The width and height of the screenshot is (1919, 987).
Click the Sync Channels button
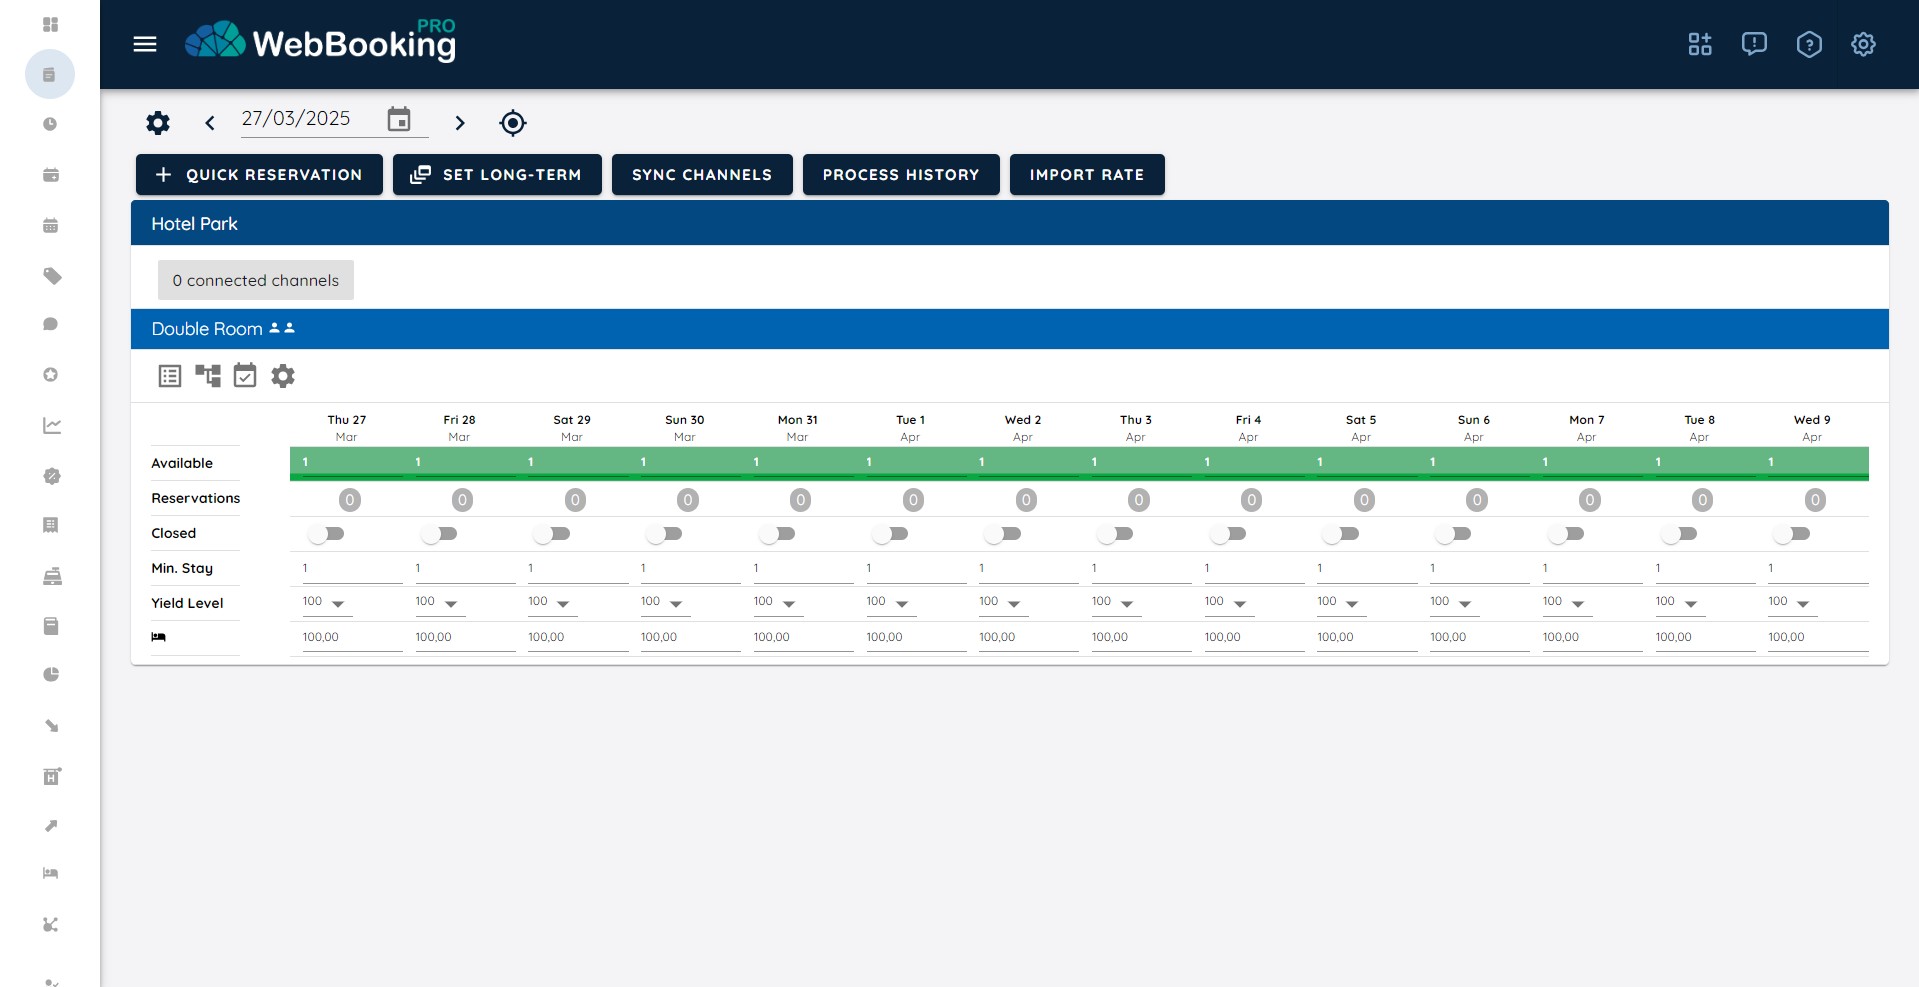click(x=702, y=175)
